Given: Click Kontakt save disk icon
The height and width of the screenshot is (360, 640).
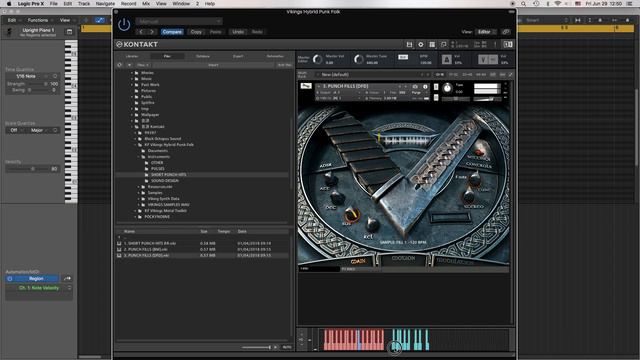Looking at the screenshot, I should click(409, 44).
